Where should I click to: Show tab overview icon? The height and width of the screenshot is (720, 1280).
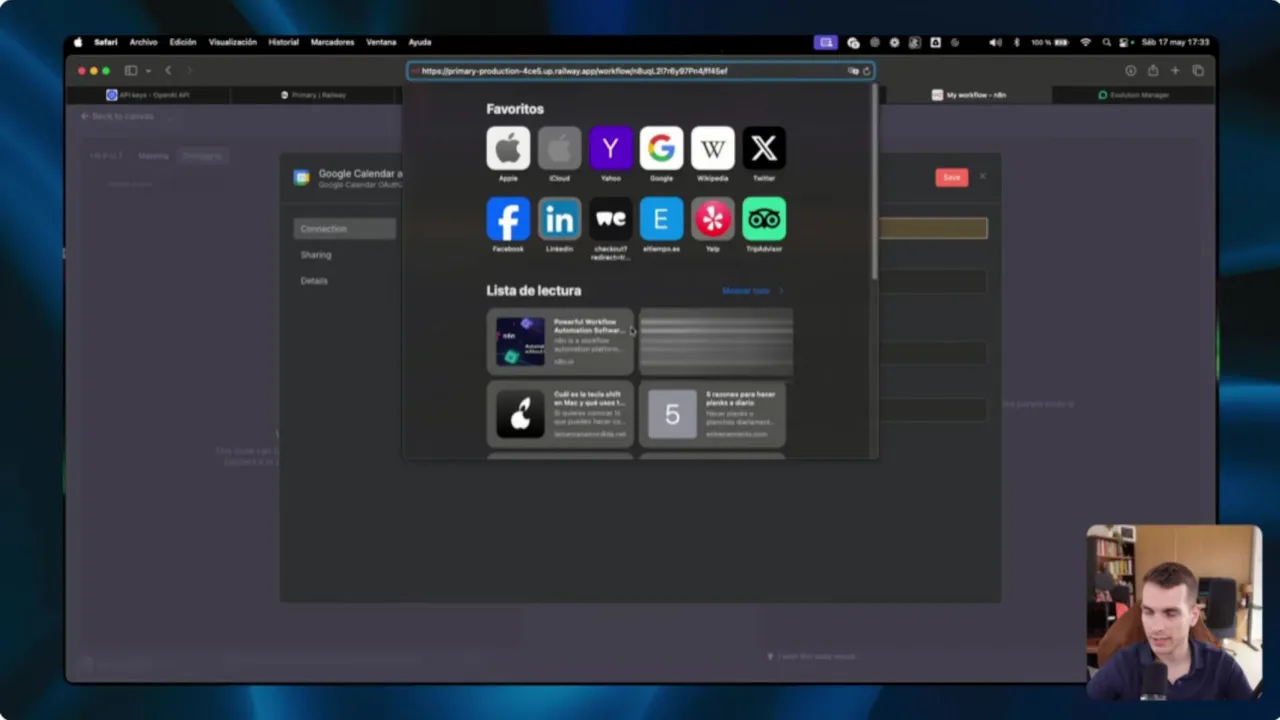(x=1198, y=71)
